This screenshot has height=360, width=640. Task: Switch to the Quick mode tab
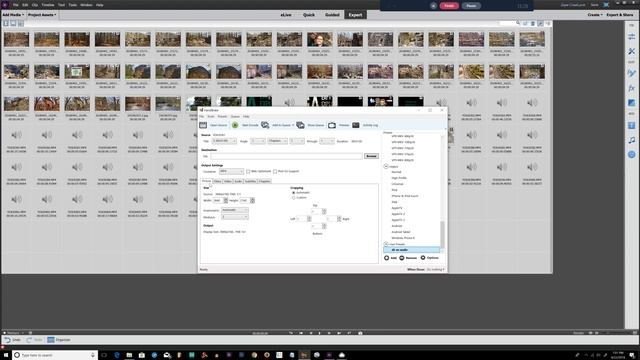pos(309,15)
